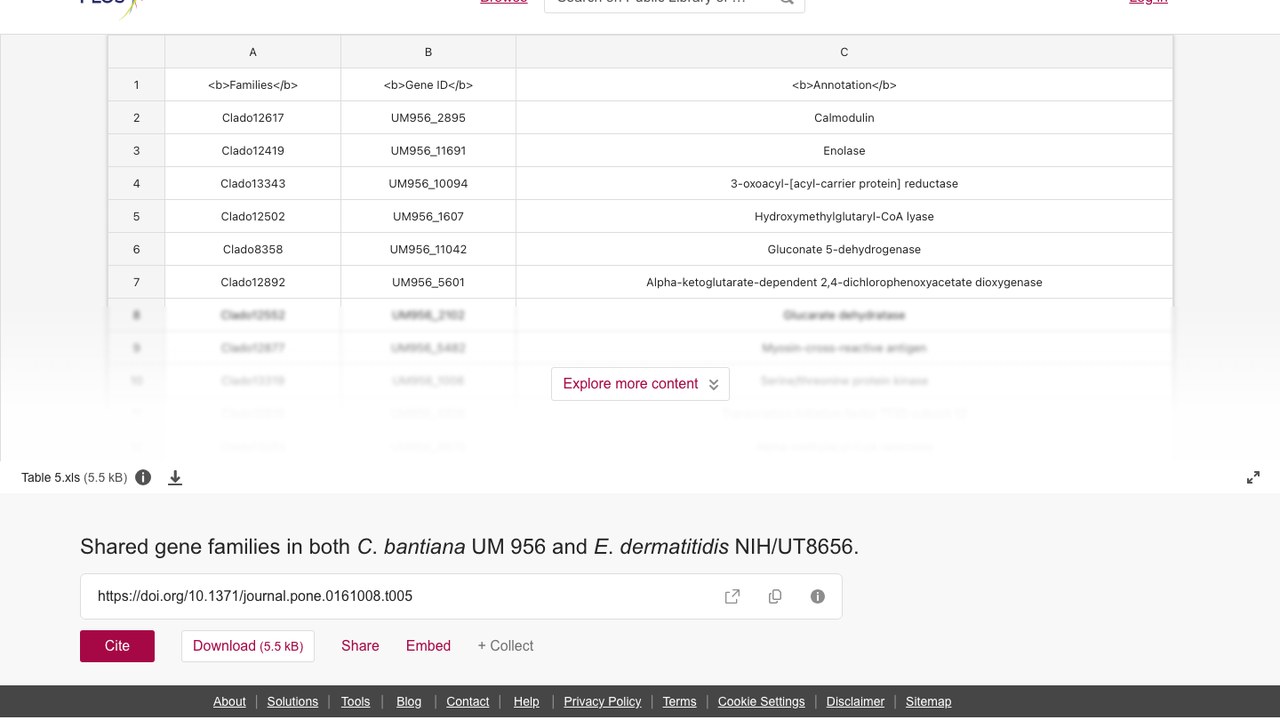Click cell Clado12617
The image size is (1280, 720).
(253, 118)
